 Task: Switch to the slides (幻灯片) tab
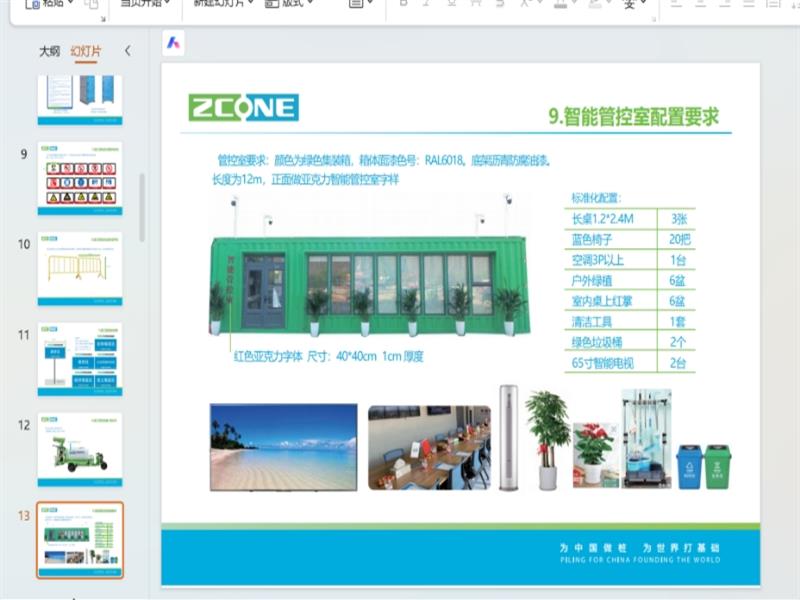tap(86, 51)
